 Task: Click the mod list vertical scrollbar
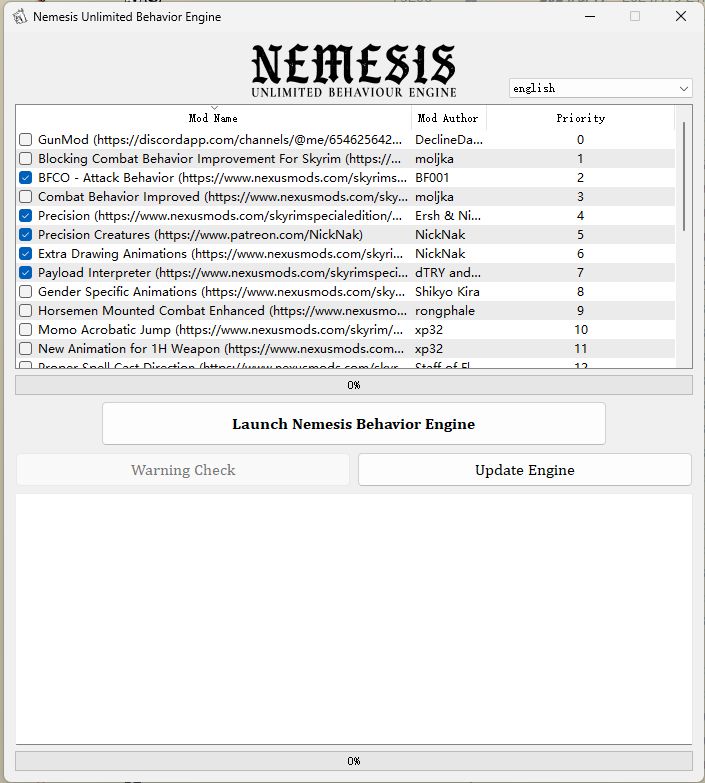click(684, 176)
